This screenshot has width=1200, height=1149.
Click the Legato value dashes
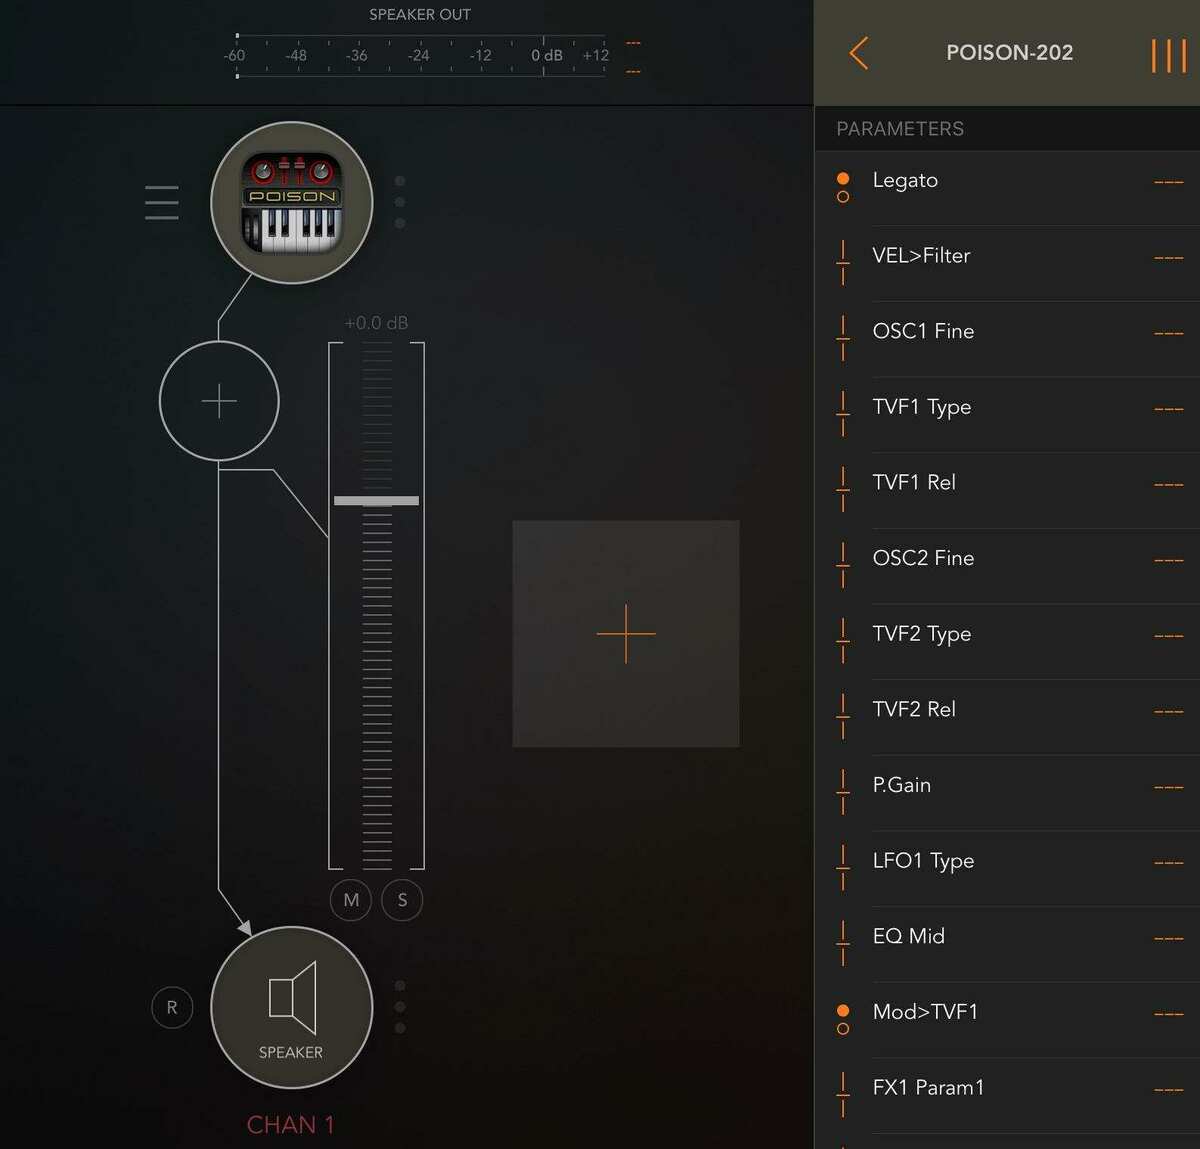1168,182
